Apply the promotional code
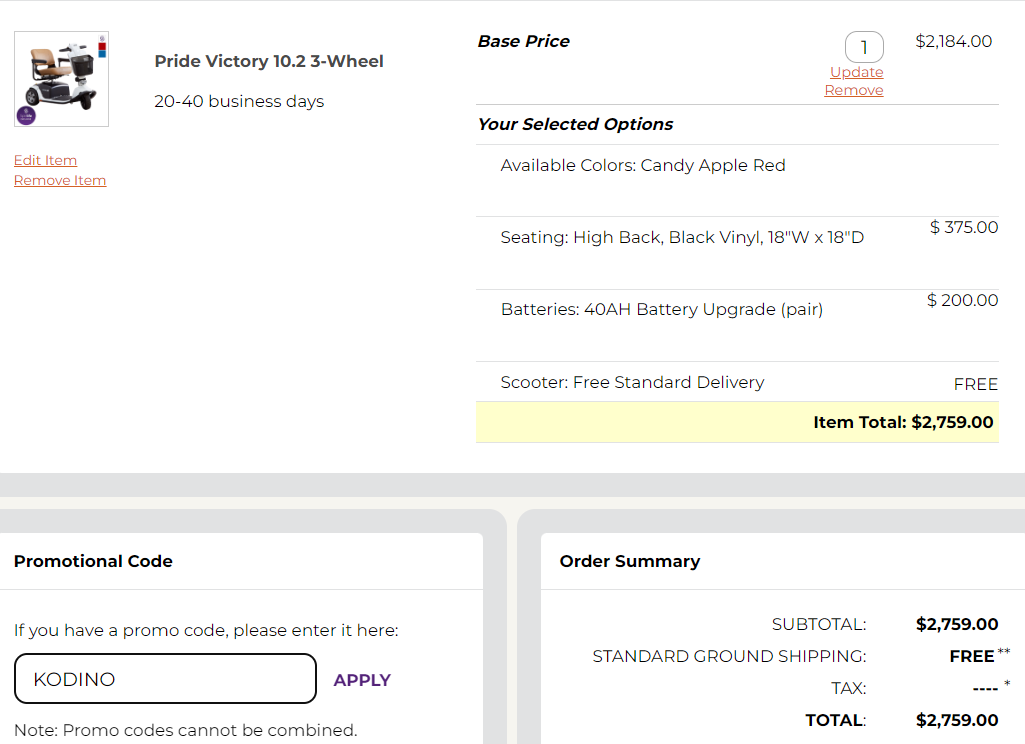The image size is (1025, 744). 362,680
